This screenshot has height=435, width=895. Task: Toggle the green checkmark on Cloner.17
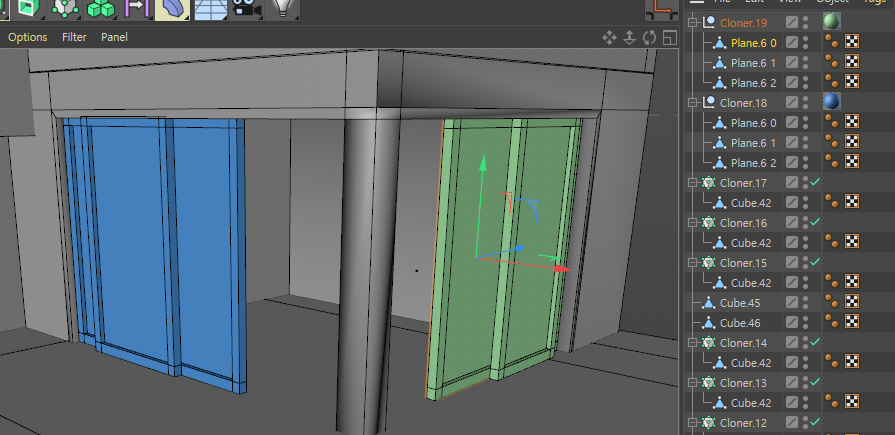click(815, 182)
